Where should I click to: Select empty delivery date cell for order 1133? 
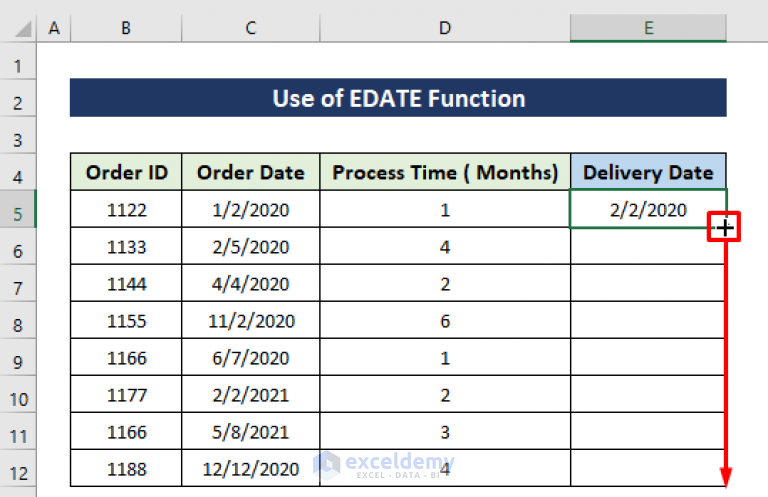[x=648, y=247]
